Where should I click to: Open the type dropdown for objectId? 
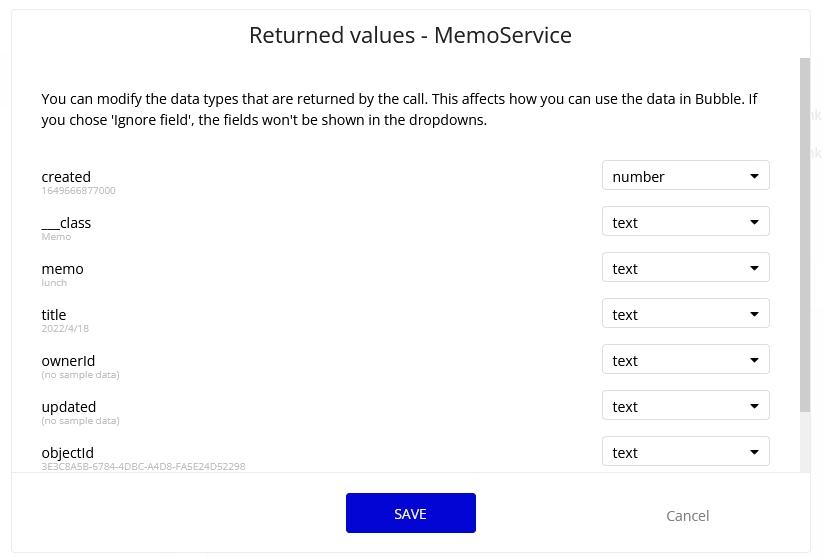coord(685,452)
